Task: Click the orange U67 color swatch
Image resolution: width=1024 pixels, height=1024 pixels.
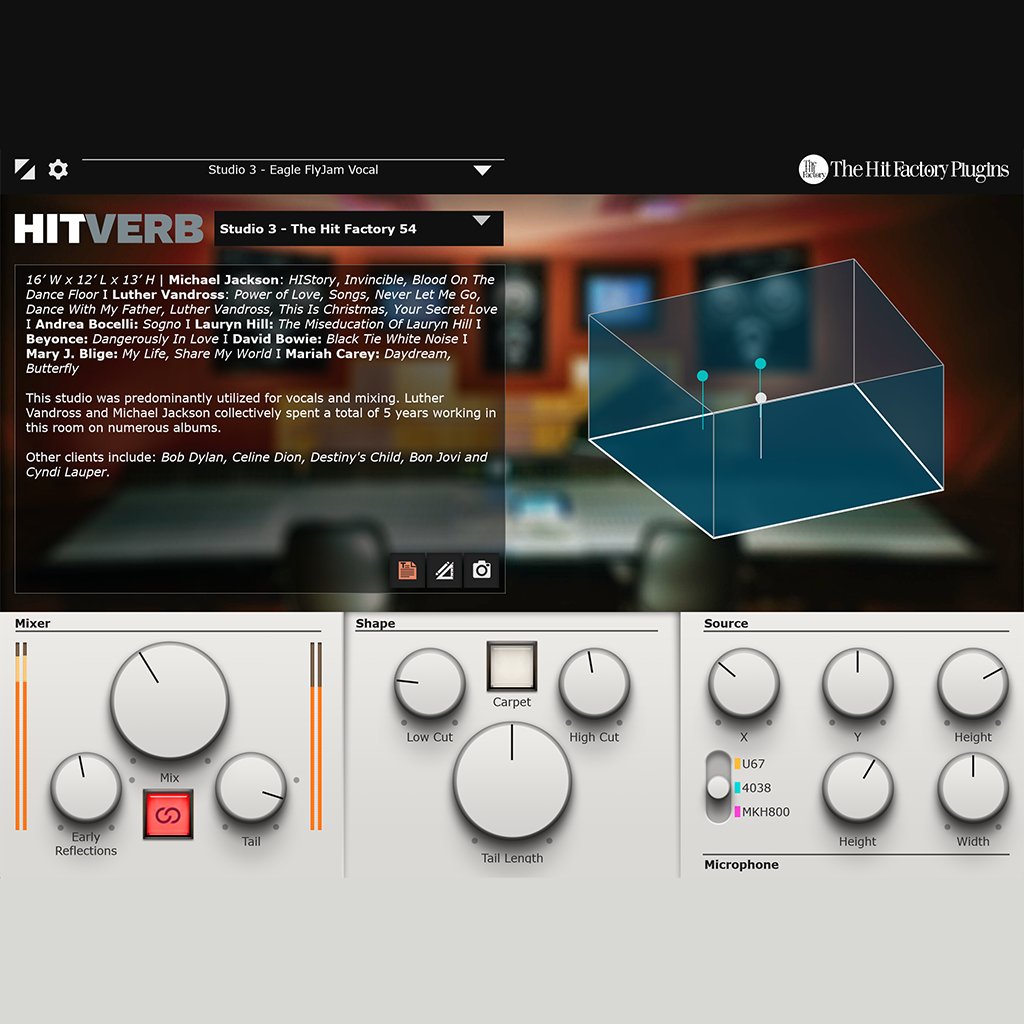Action: pyautogui.click(x=737, y=763)
